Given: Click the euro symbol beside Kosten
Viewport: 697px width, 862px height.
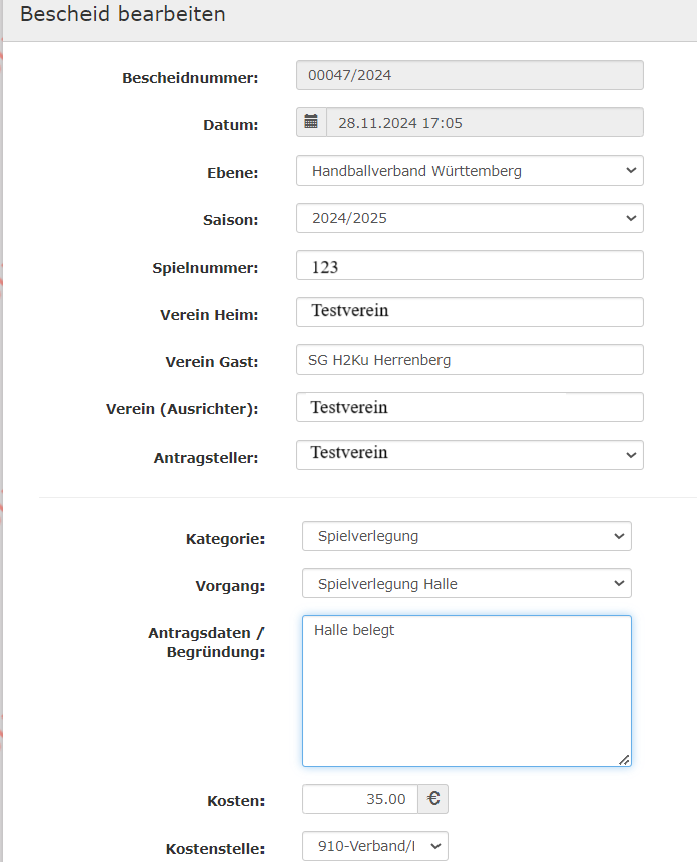Looking at the screenshot, I should coord(433,799).
